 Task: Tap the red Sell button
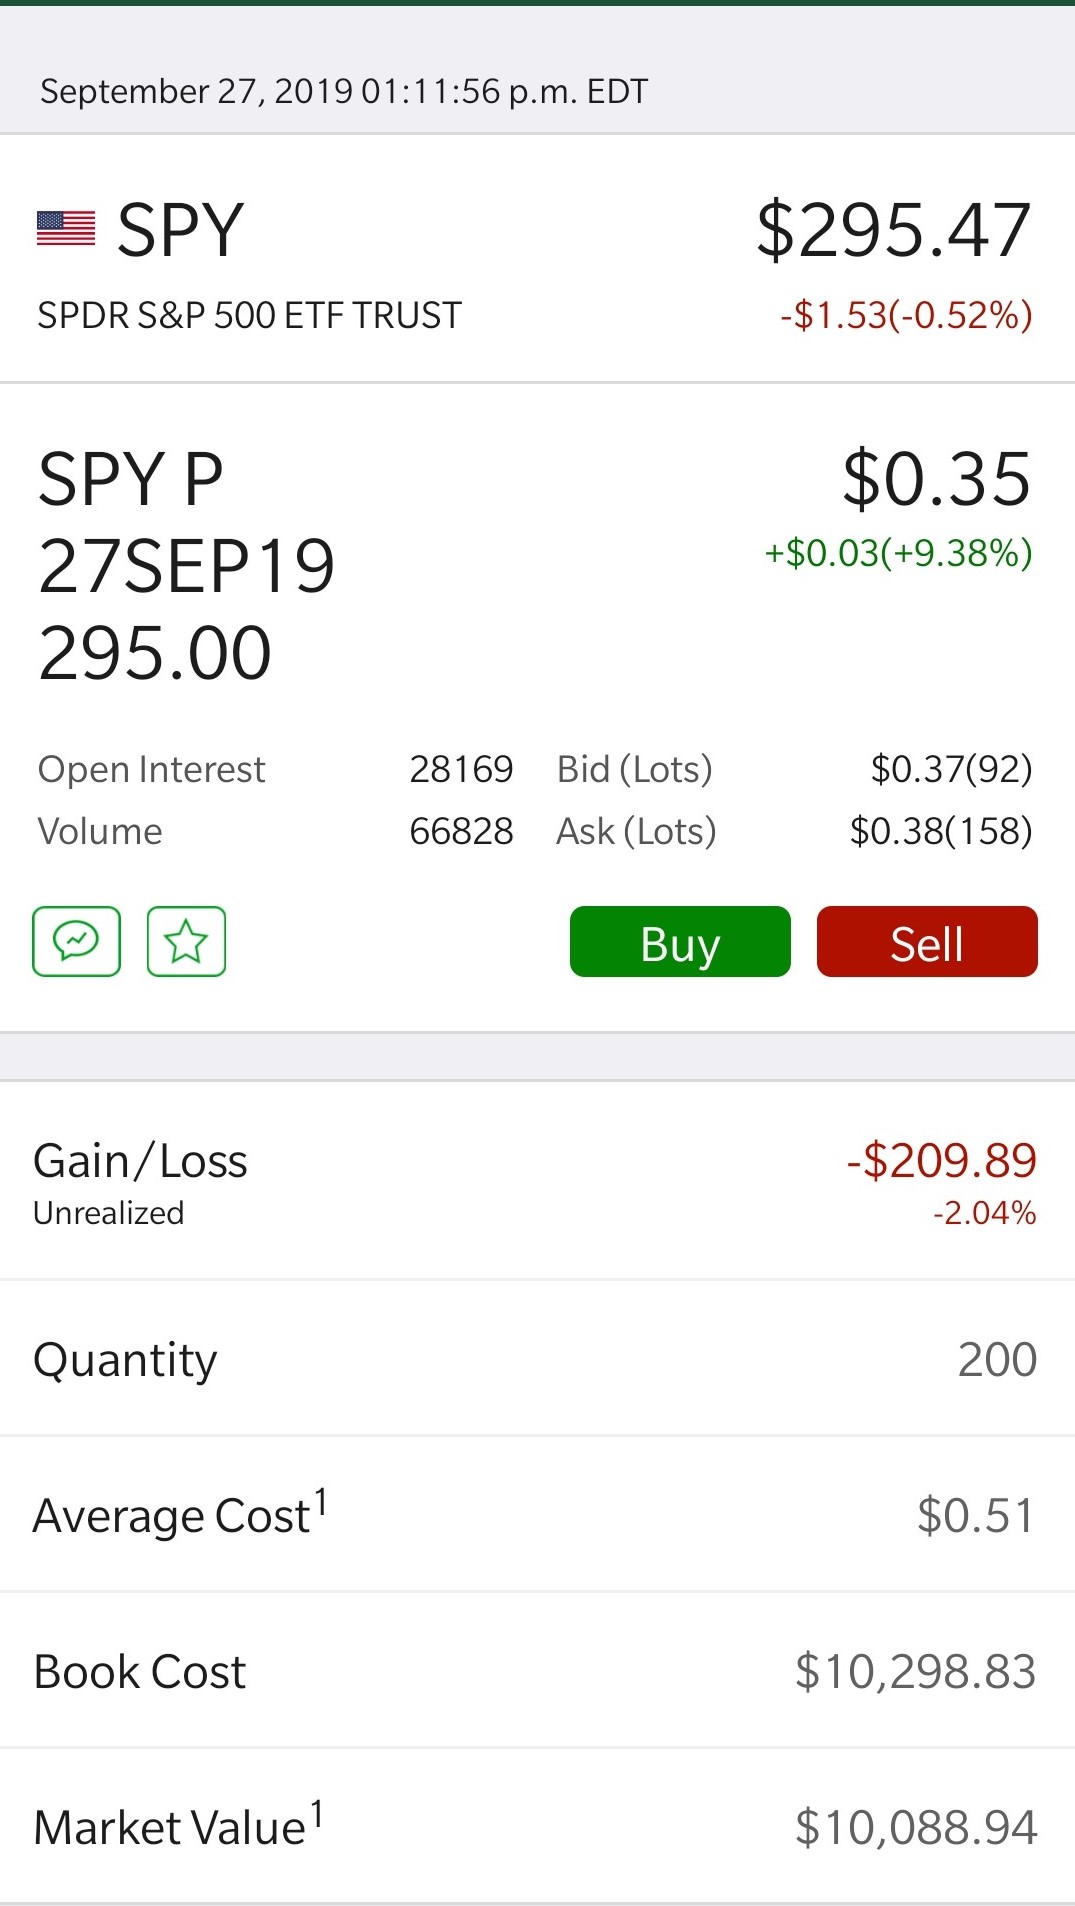click(x=927, y=942)
